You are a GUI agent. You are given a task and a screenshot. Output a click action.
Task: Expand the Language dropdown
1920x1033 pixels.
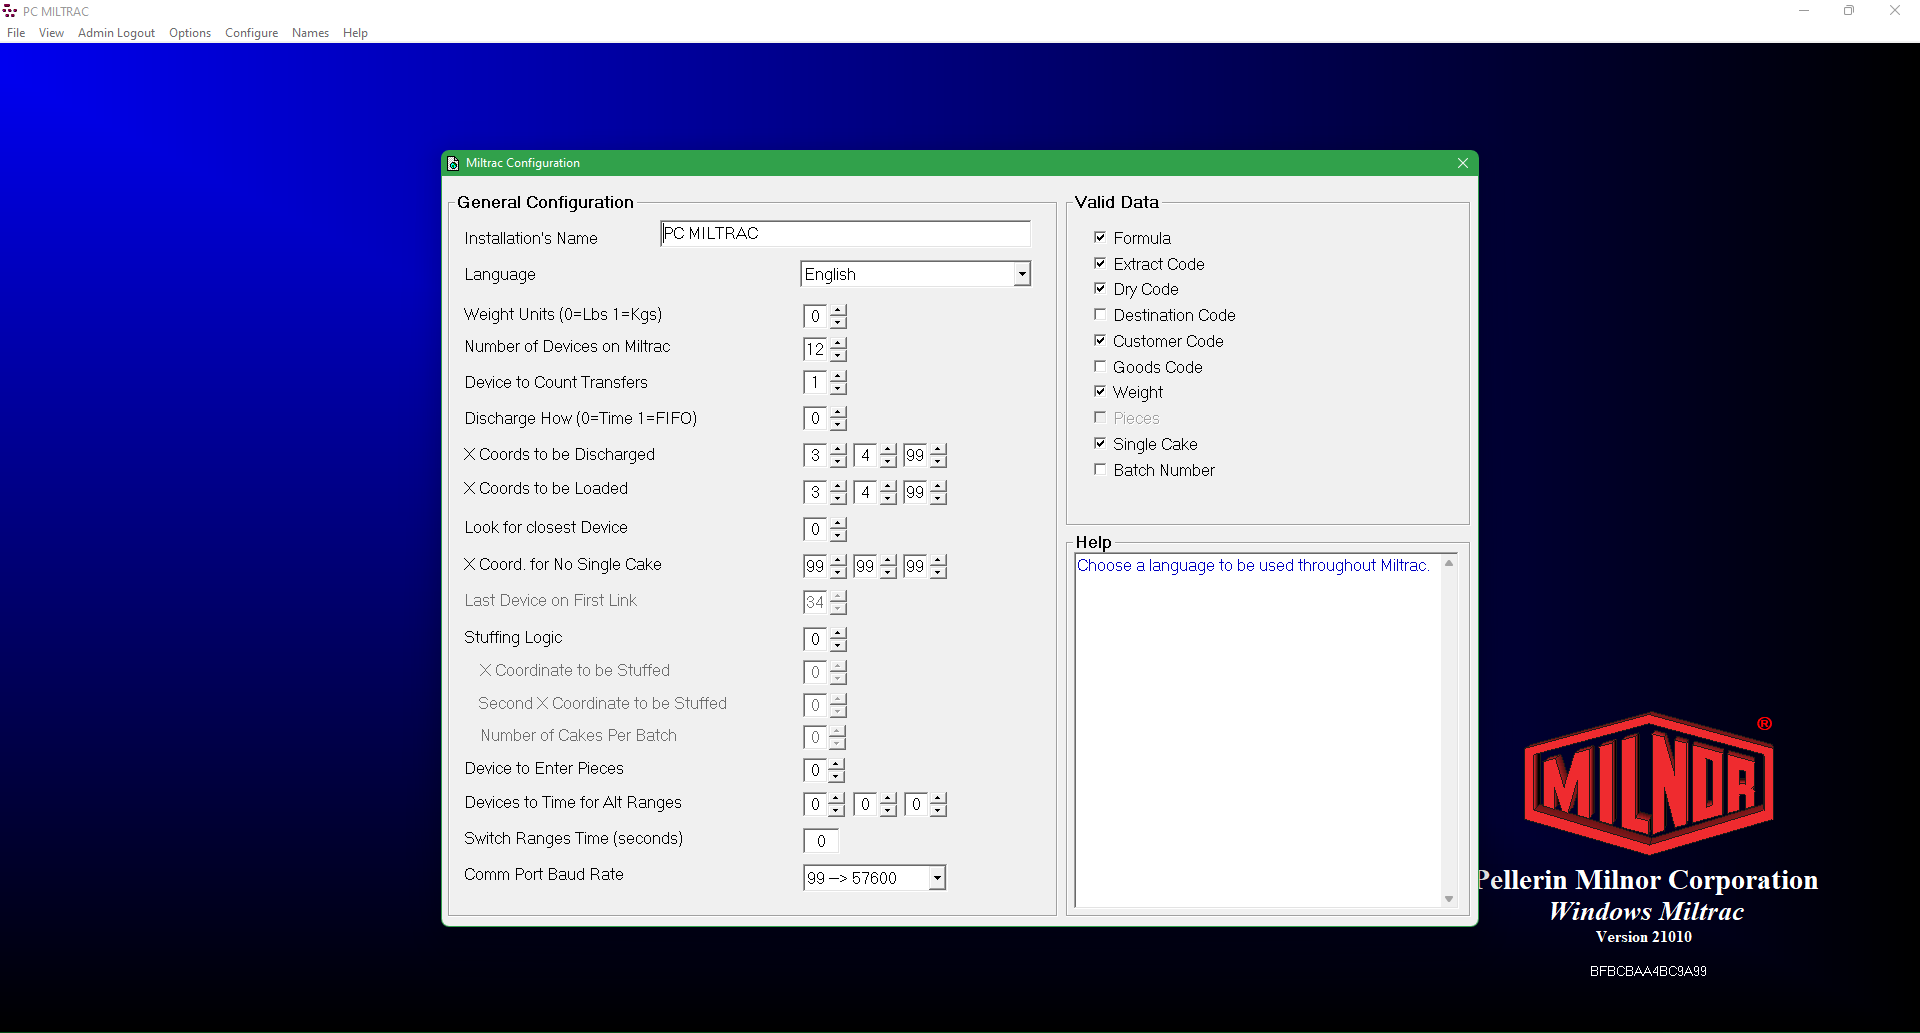click(x=1021, y=274)
